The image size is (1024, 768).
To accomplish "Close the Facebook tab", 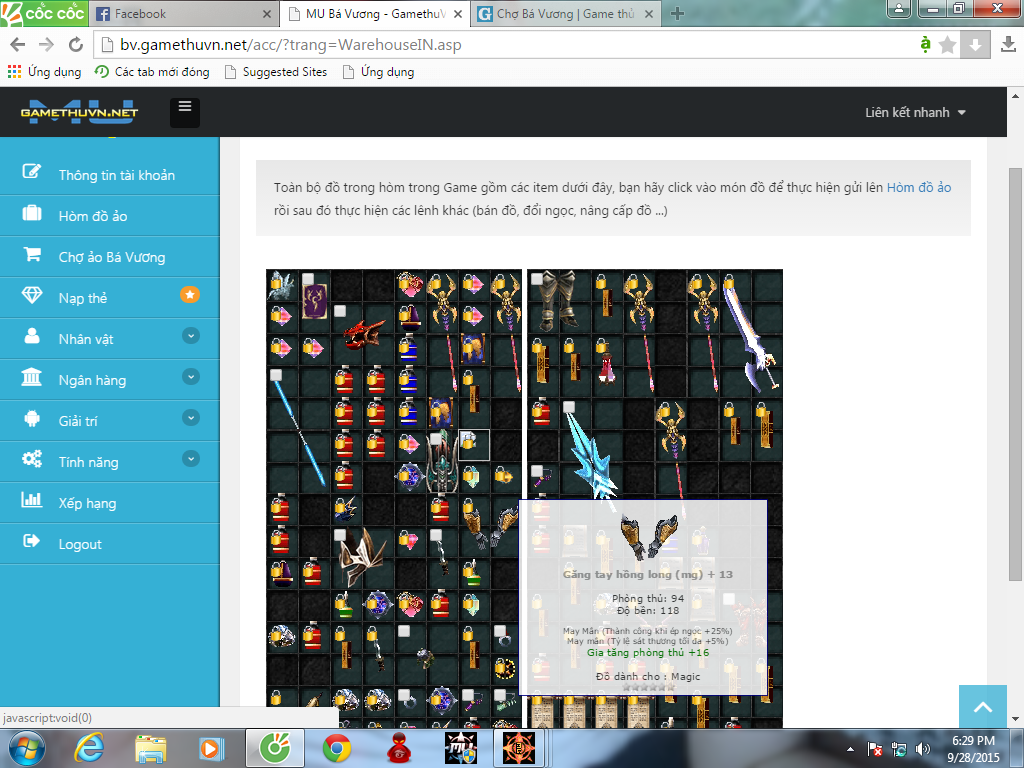I will click(266, 14).
